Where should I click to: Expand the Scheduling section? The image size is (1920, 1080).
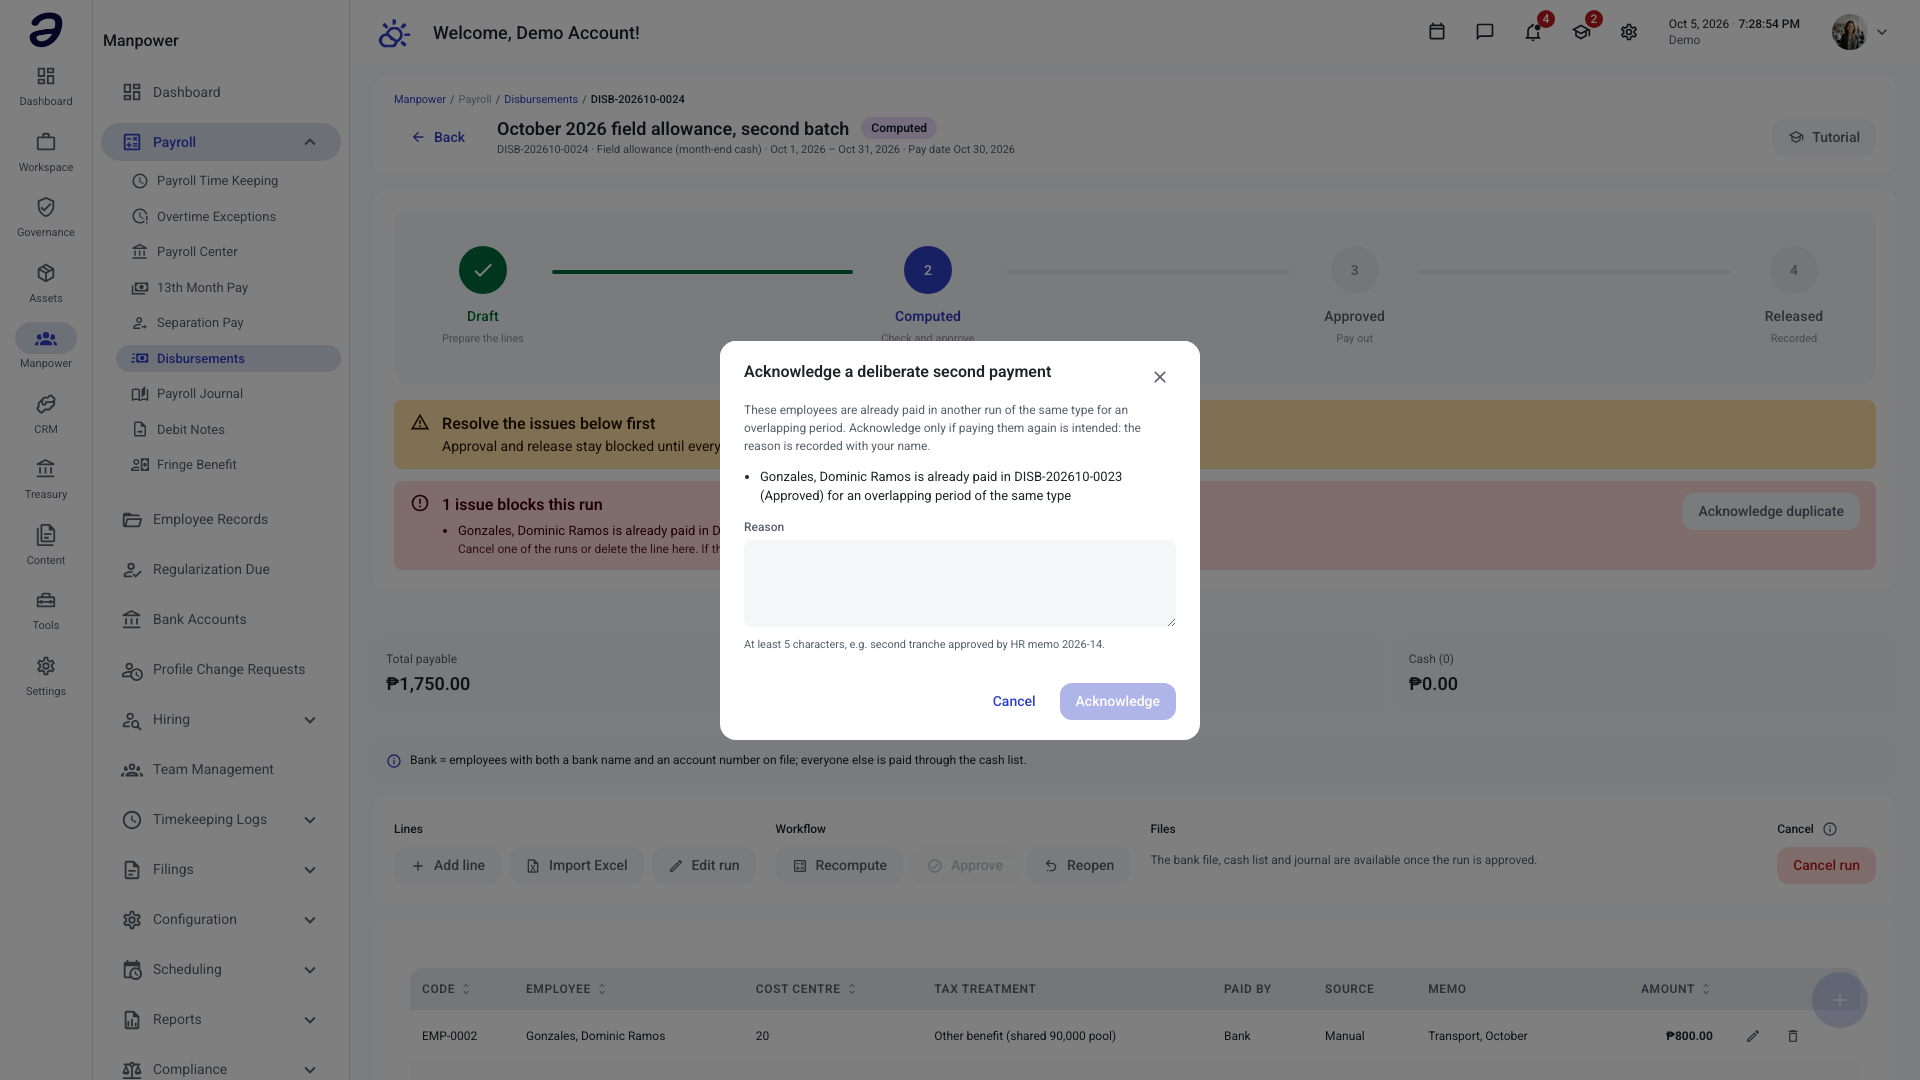[220, 969]
